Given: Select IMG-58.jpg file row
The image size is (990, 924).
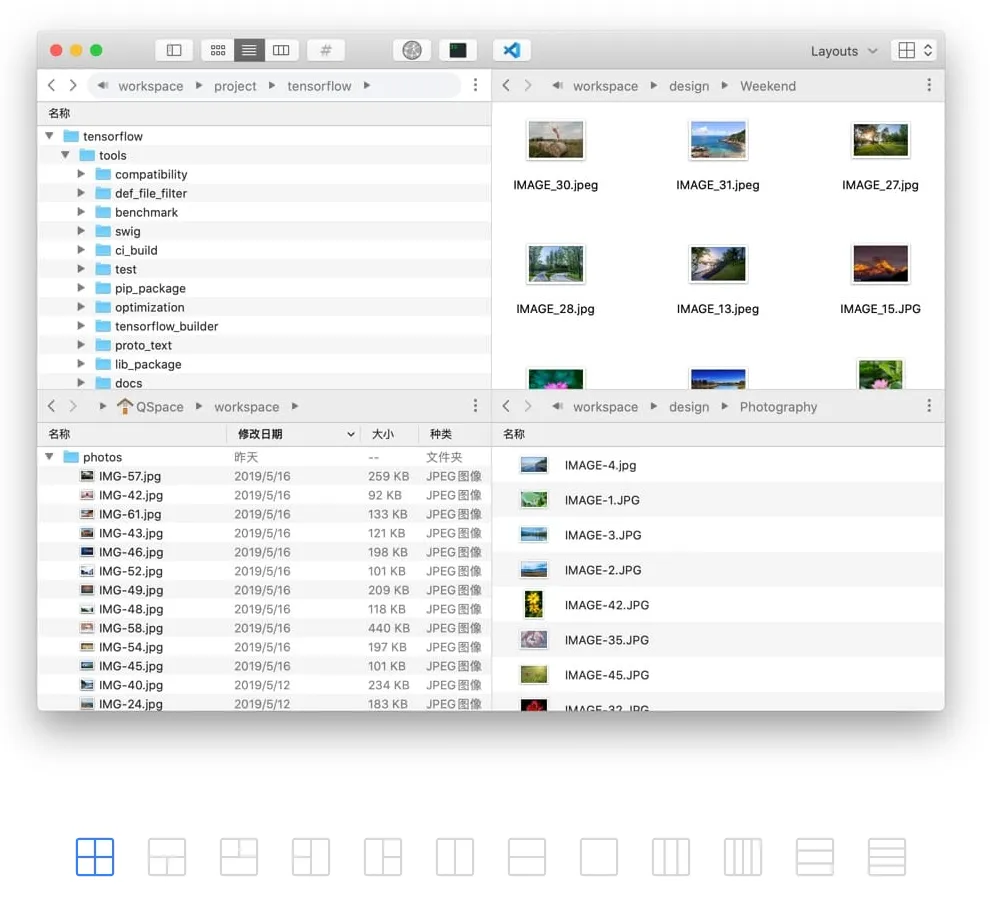Looking at the screenshot, I should 265,628.
